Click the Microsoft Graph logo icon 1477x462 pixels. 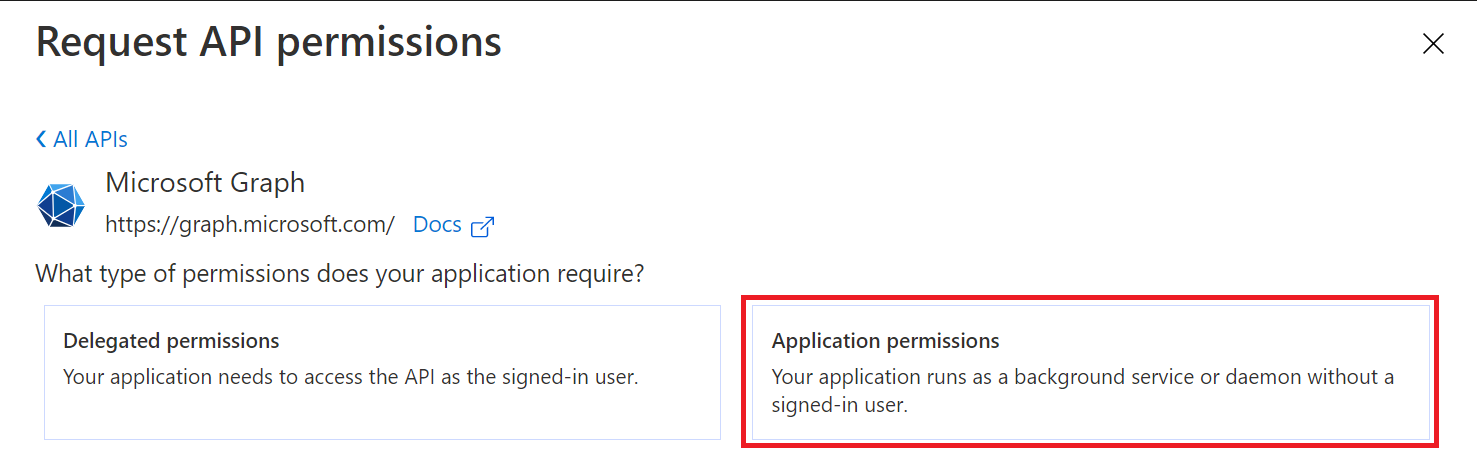point(61,206)
